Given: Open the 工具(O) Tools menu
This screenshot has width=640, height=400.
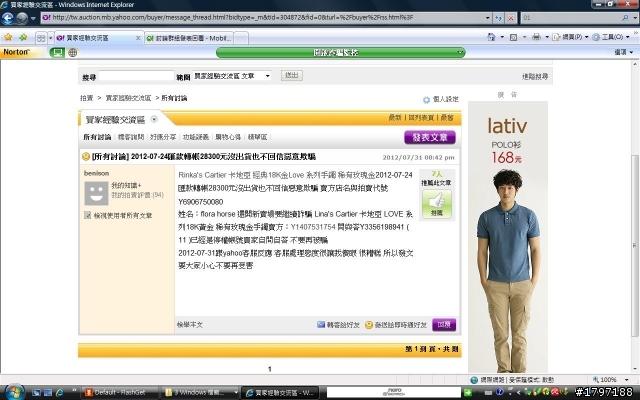Looking at the screenshot, I should click(x=611, y=37).
